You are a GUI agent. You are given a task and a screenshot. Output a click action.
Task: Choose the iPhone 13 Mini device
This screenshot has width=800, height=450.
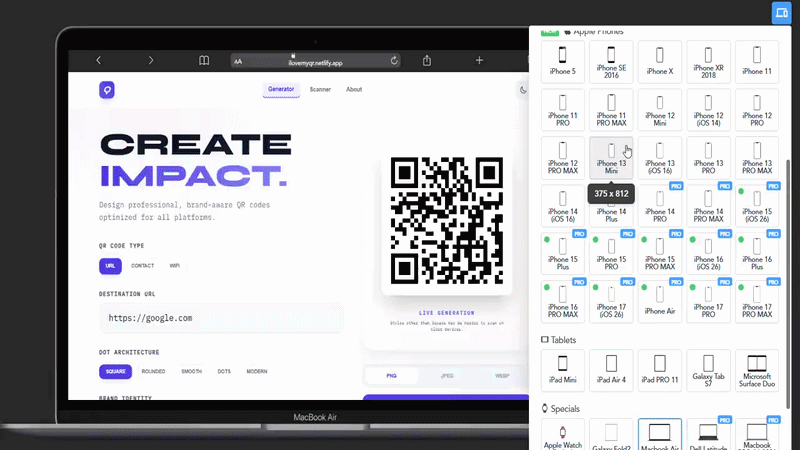[611, 158]
